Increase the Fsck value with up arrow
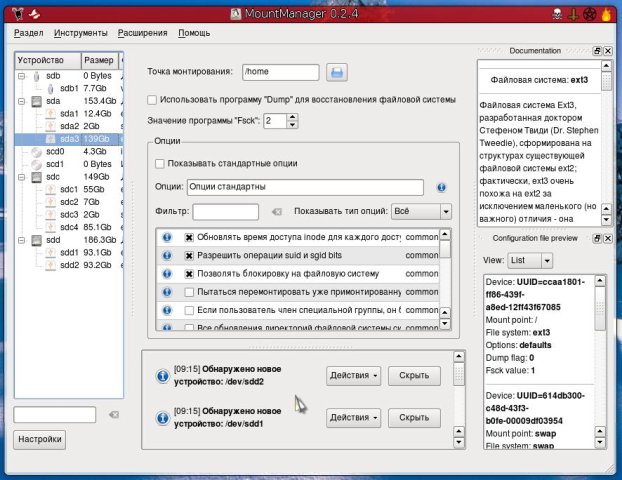Viewport: 622px width, 480px height. (x=292, y=117)
